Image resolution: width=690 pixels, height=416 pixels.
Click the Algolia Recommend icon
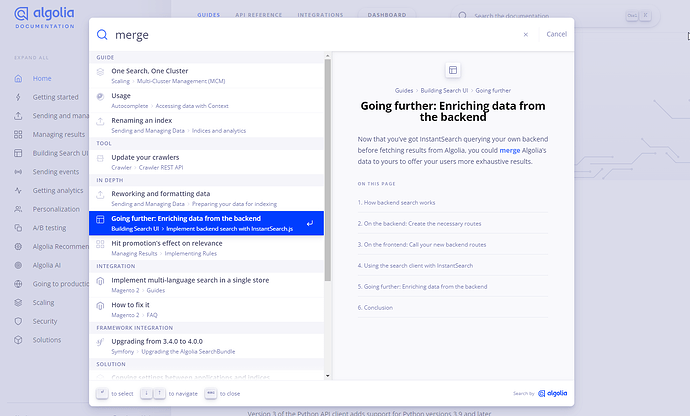coord(18,247)
